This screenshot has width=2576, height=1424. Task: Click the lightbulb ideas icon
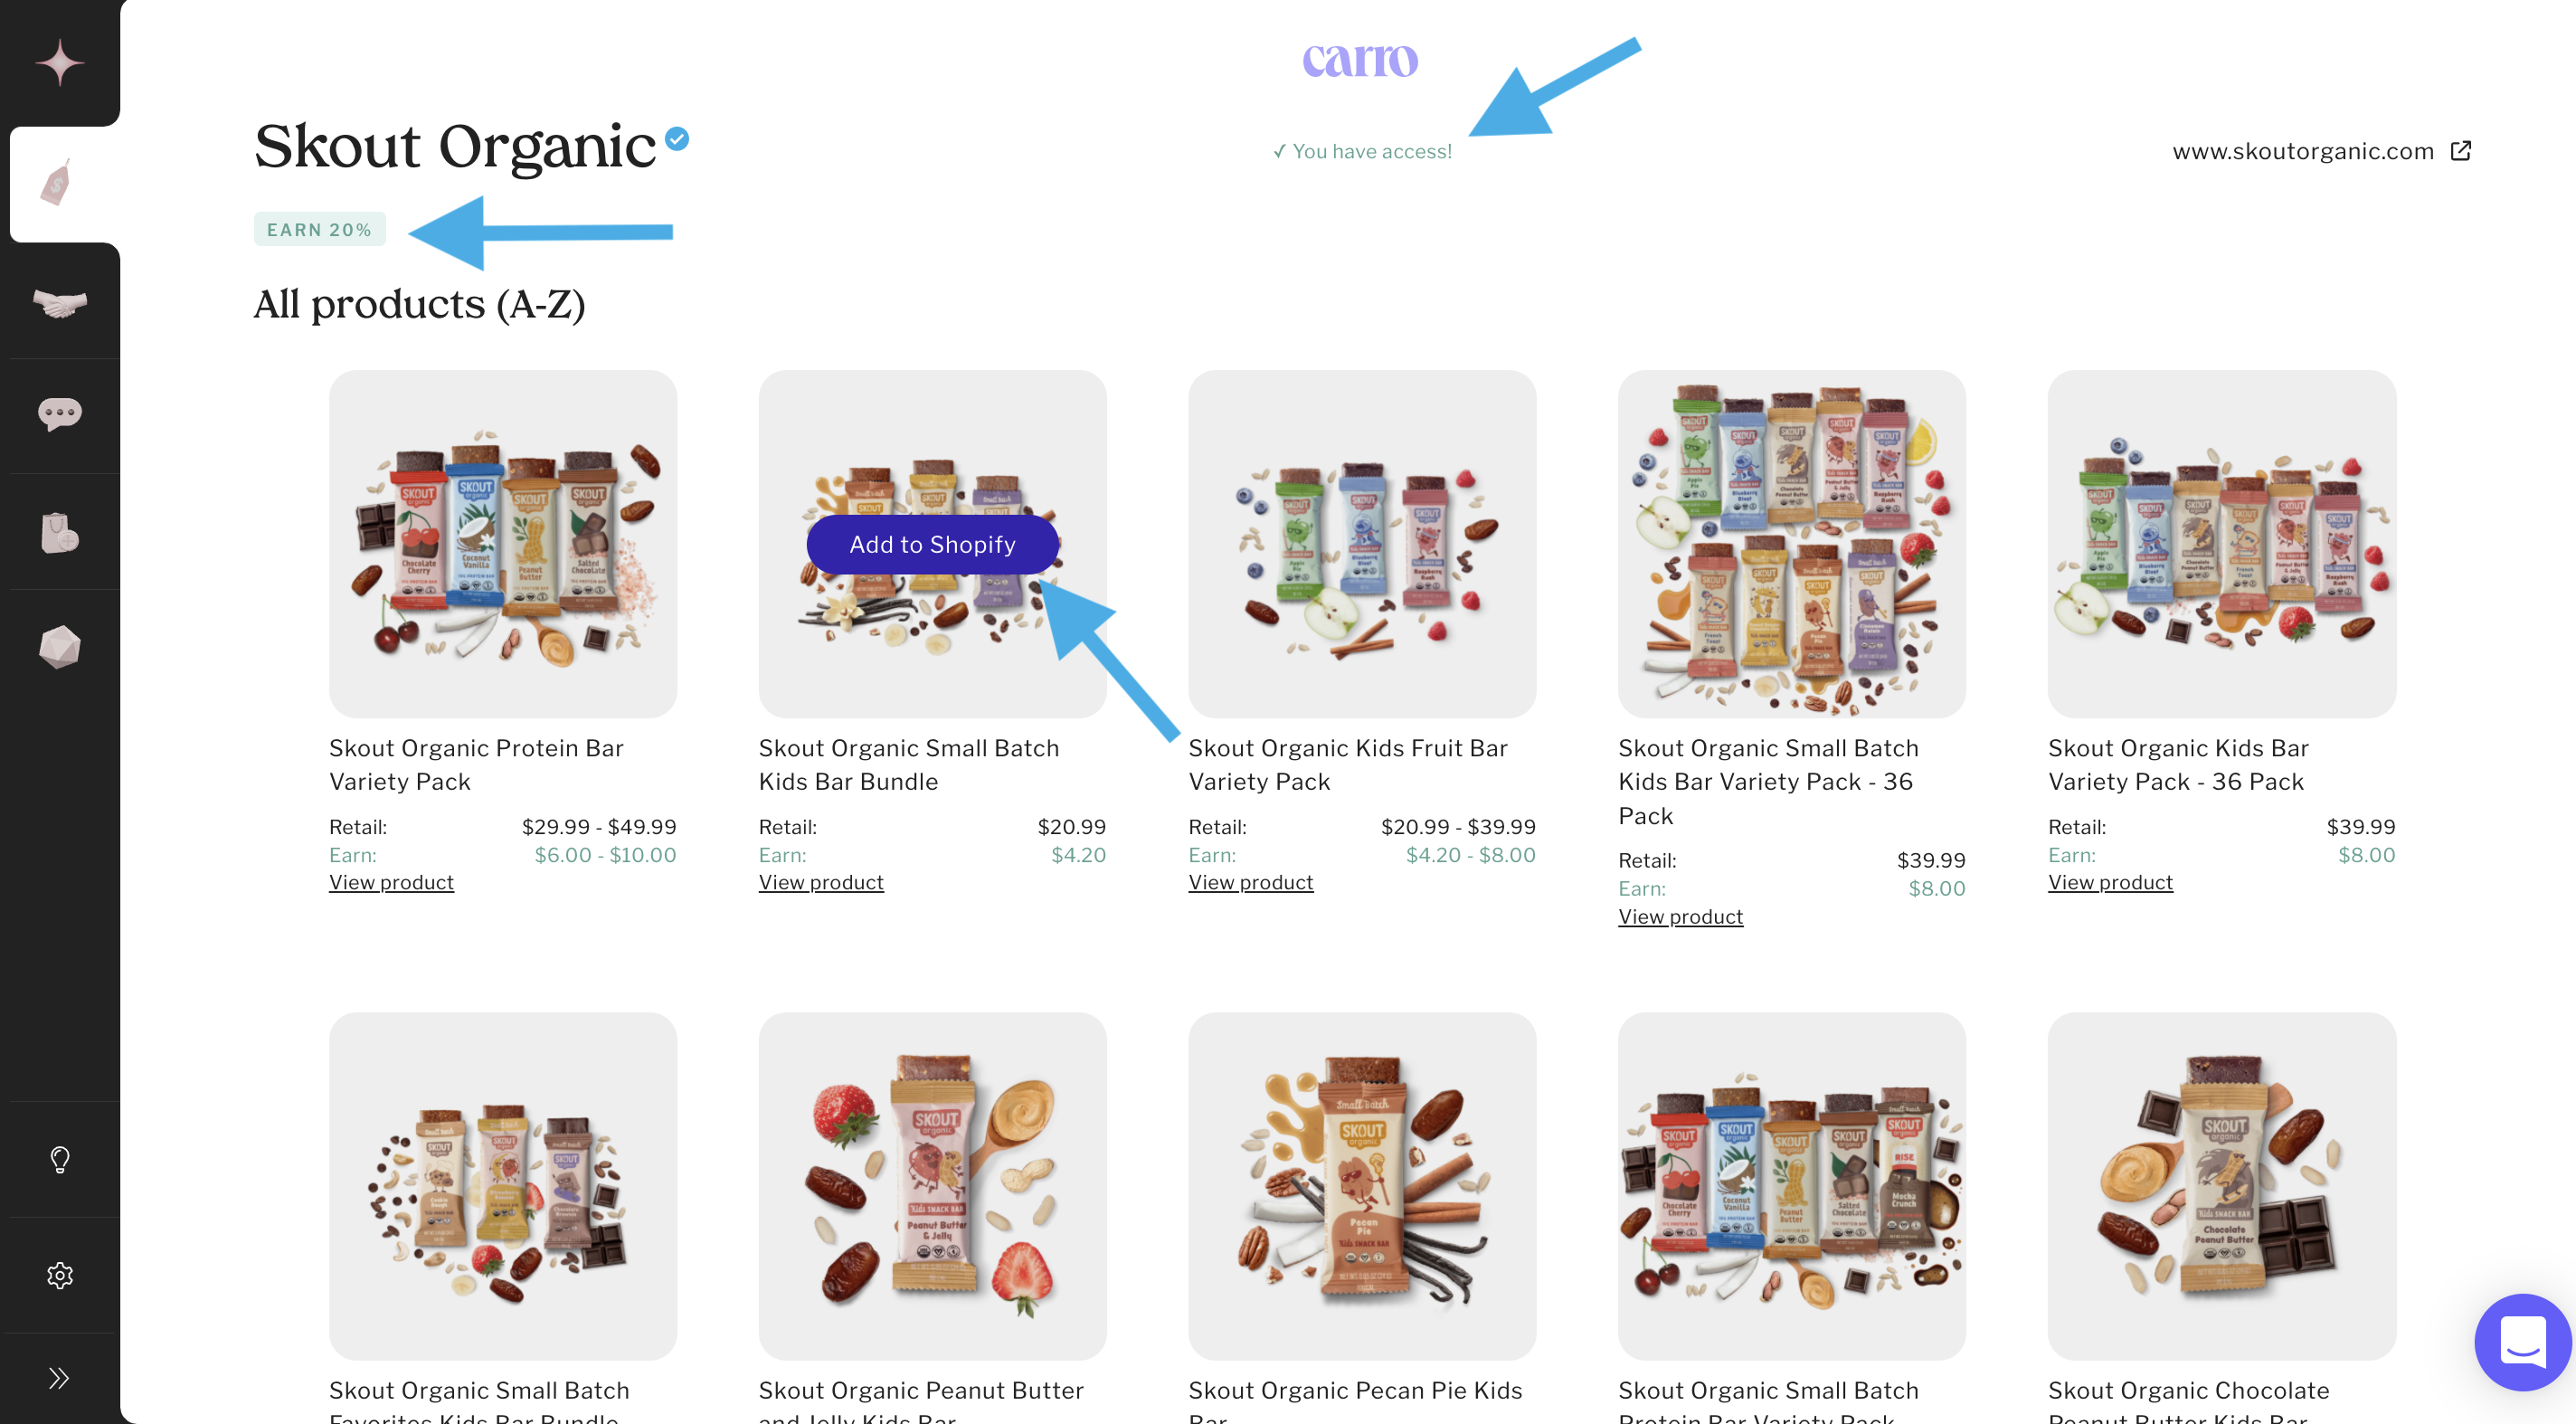(60, 1159)
